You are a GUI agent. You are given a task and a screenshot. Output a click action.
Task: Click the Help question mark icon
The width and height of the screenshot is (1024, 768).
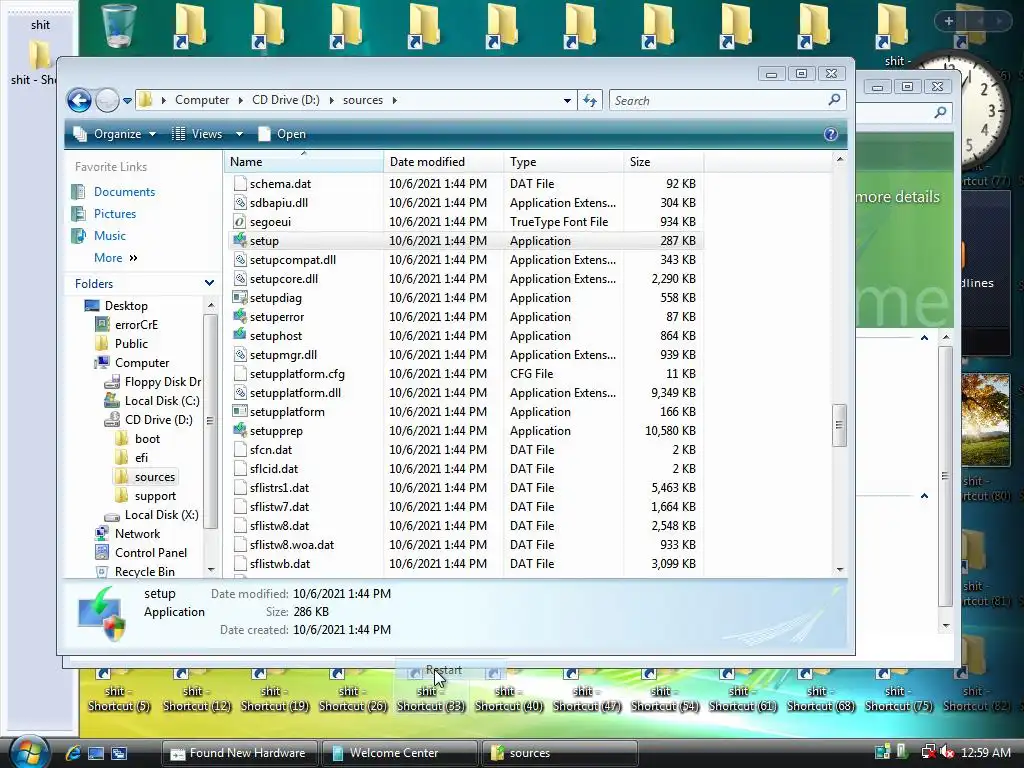coord(831,134)
